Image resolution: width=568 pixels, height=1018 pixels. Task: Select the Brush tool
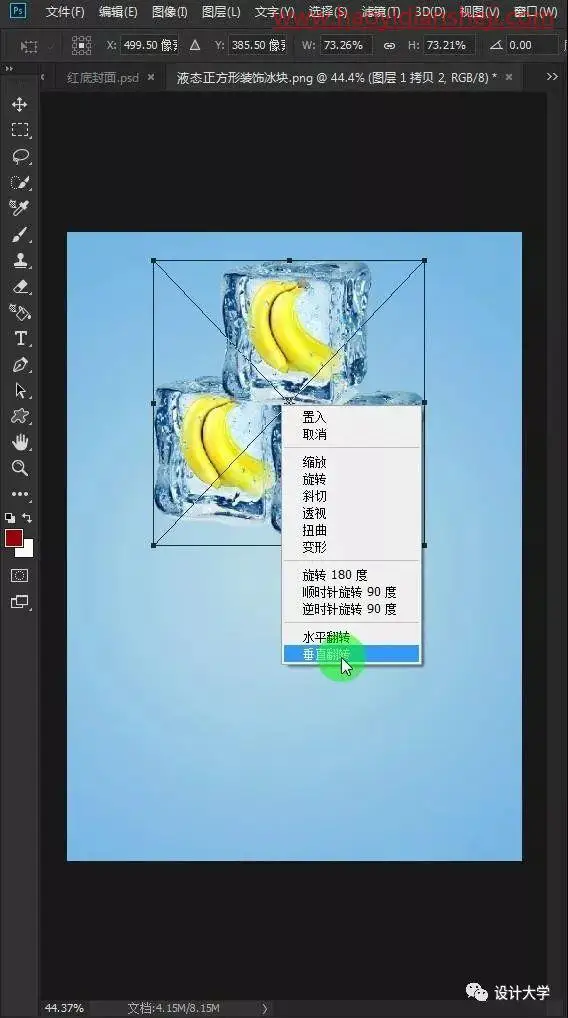tap(20, 234)
